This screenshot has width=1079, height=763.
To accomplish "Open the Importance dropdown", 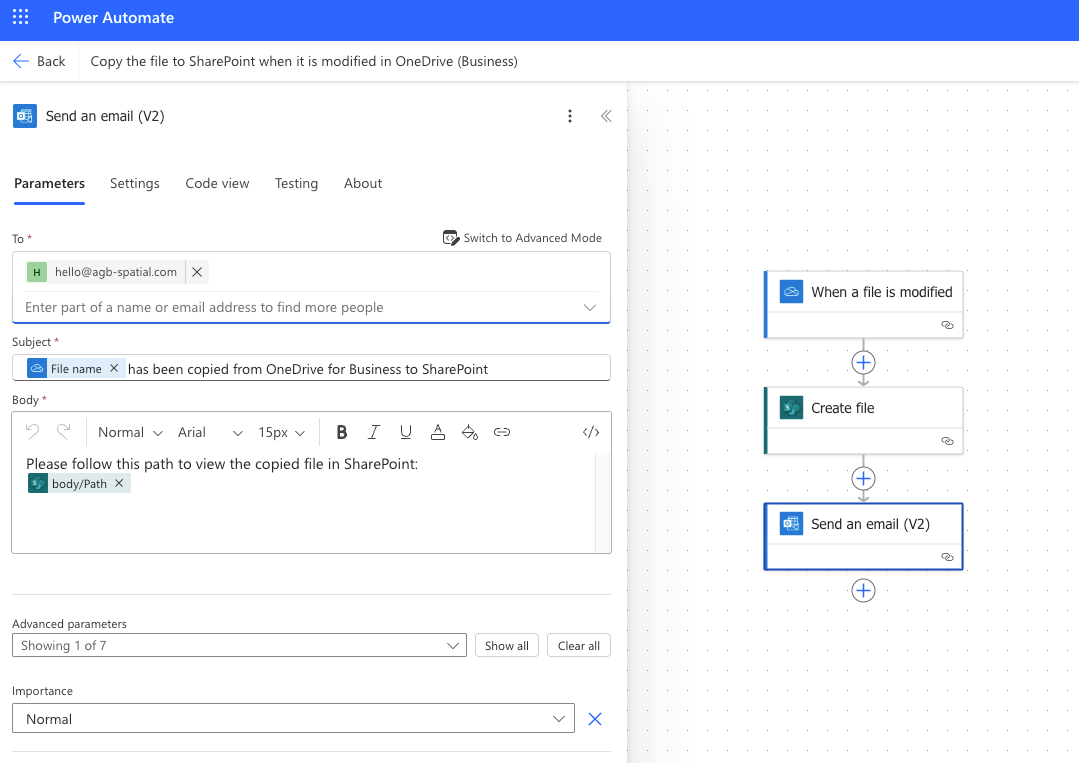I will pyautogui.click(x=293, y=718).
